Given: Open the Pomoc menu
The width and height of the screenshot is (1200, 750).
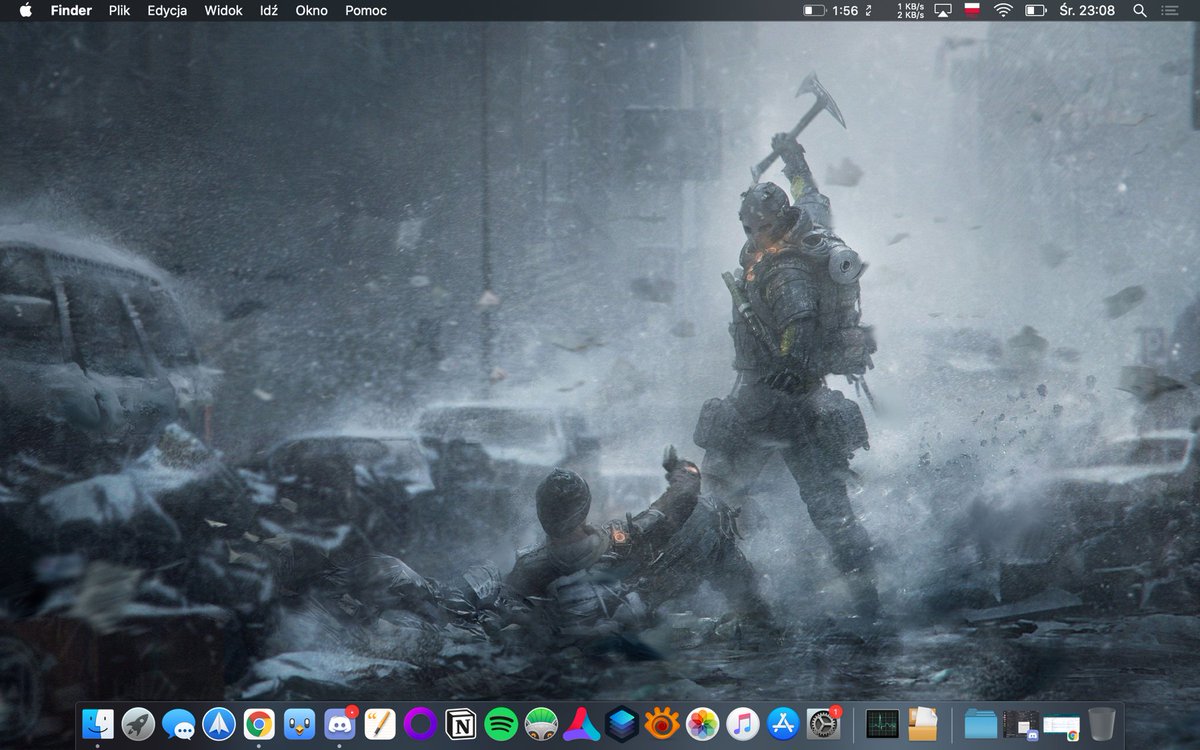Looking at the screenshot, I should [366, 10].
